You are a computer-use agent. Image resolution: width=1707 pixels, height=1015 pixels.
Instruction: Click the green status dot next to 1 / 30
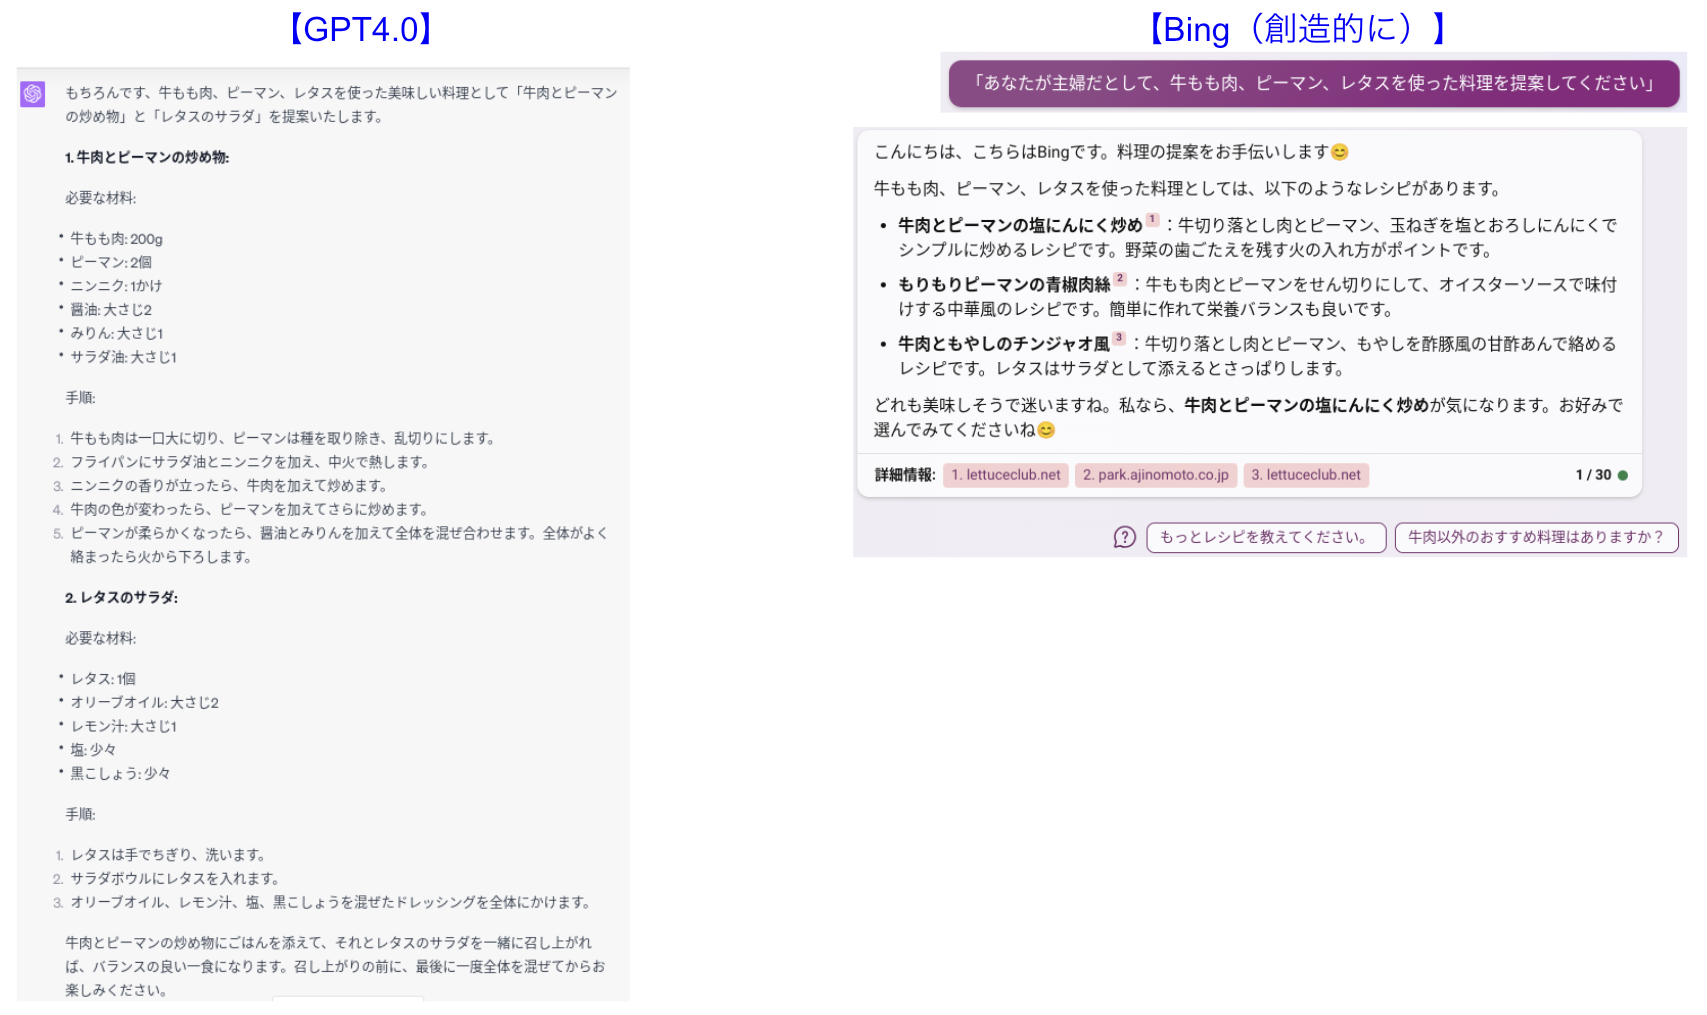tap(1623, 475)
